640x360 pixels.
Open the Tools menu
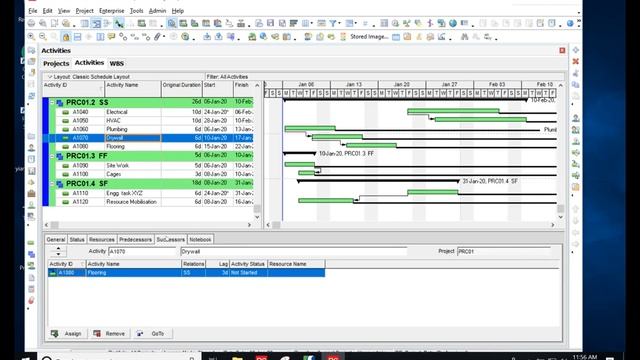coord(136,11)
